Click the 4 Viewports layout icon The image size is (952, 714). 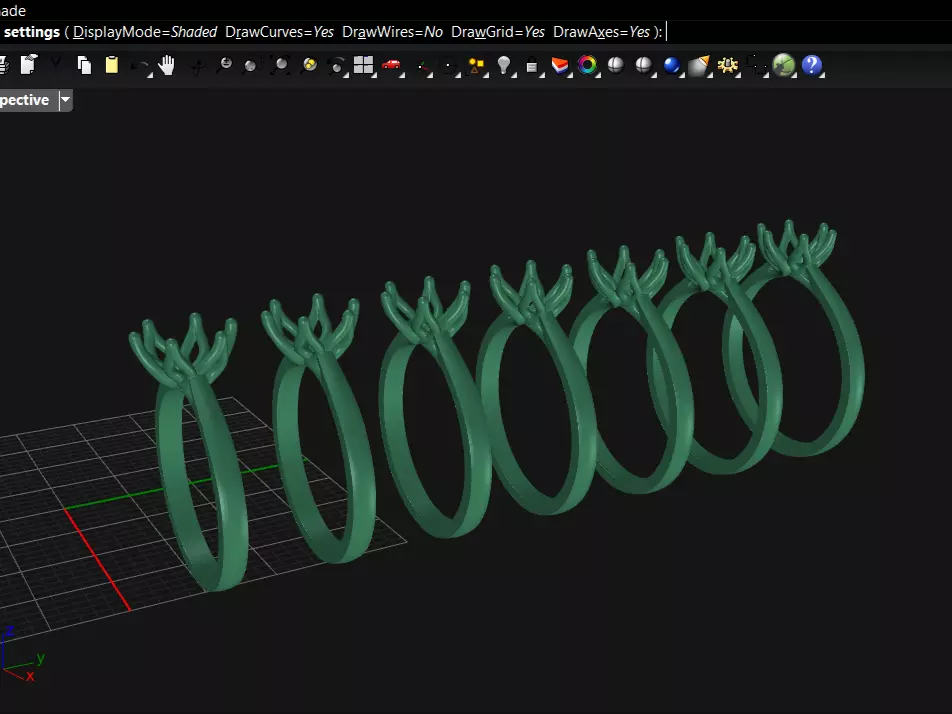click(364, 65)
